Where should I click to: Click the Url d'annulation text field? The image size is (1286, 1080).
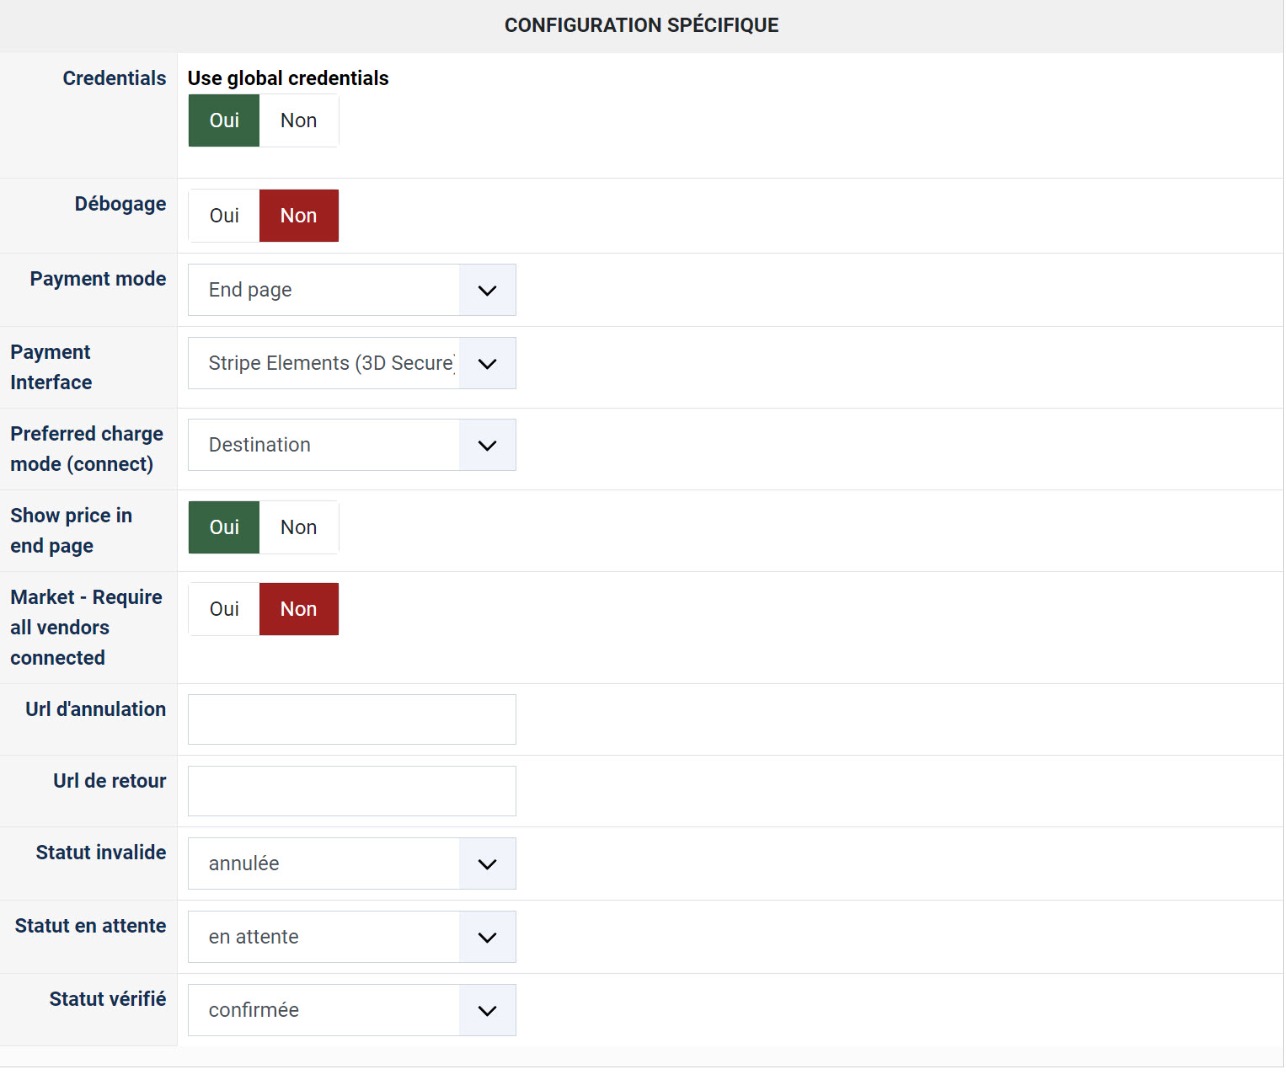[351, 720]
